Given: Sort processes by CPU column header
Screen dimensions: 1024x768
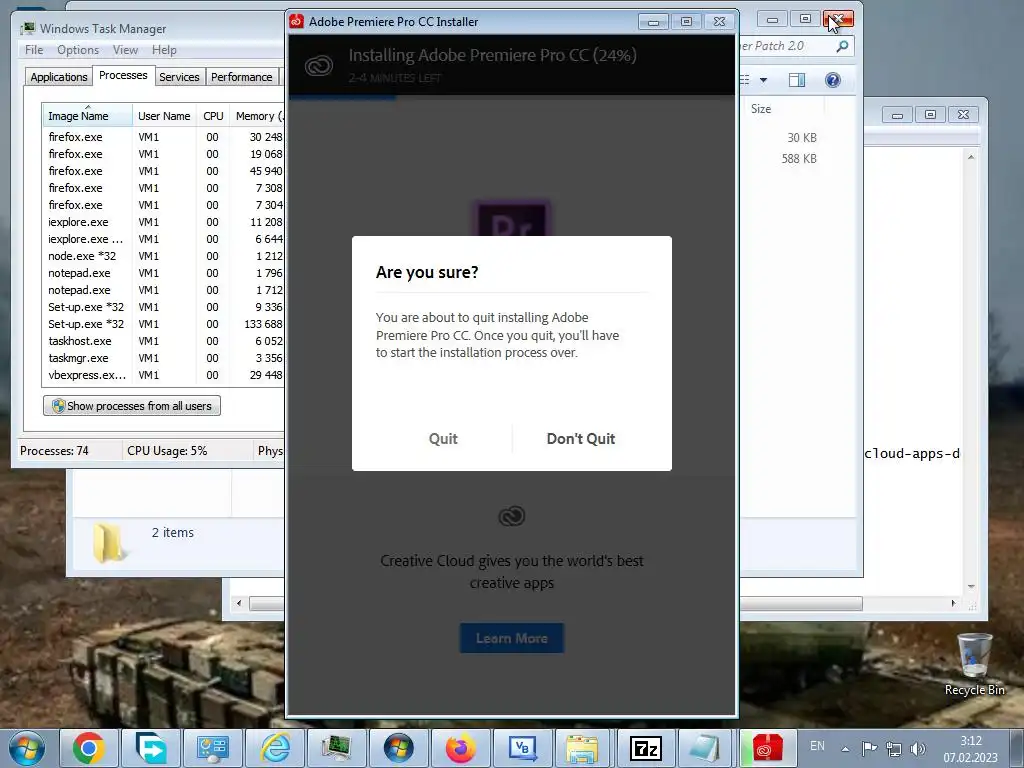Looking at the screenshot, I should pos(213,116).
